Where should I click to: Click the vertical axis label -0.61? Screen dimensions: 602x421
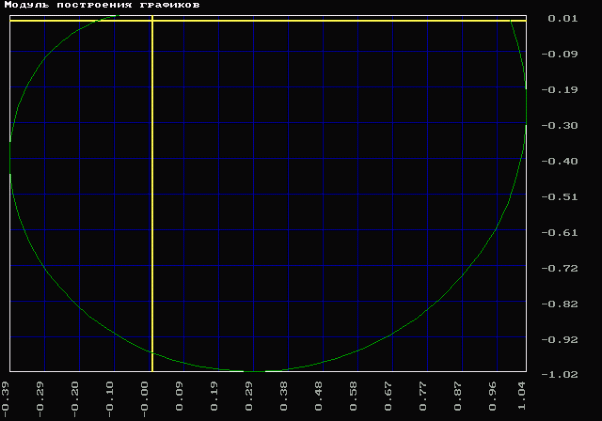(x=559, y=233)
